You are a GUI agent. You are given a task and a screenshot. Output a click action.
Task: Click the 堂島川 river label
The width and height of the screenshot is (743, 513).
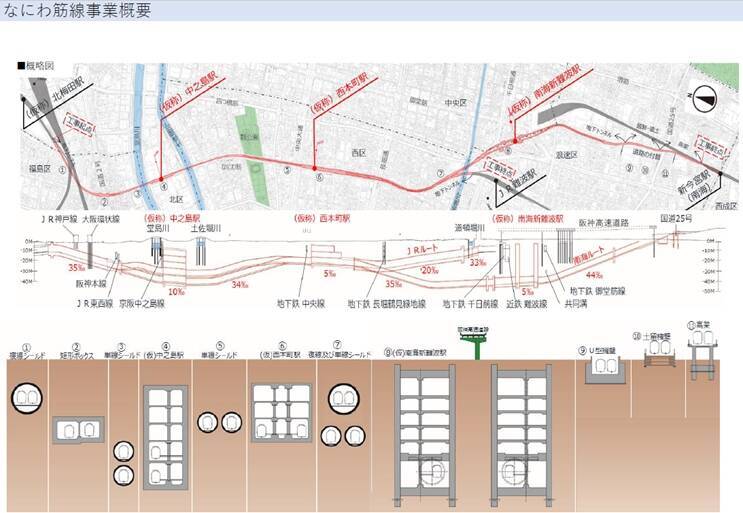coord(158,228)
